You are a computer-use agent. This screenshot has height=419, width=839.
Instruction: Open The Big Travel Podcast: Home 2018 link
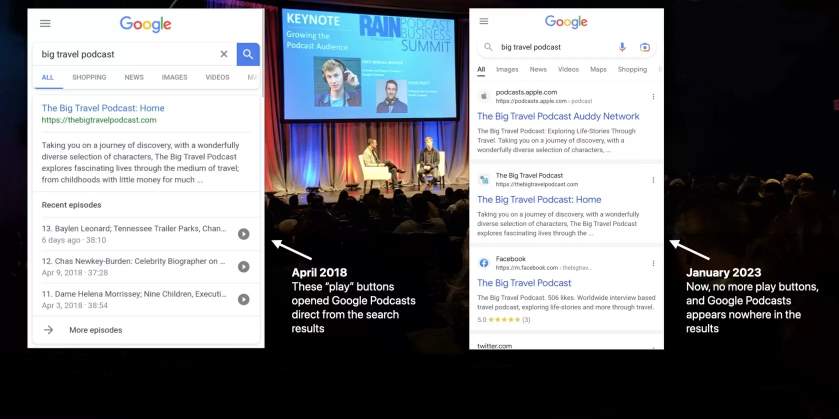(103, 108)
